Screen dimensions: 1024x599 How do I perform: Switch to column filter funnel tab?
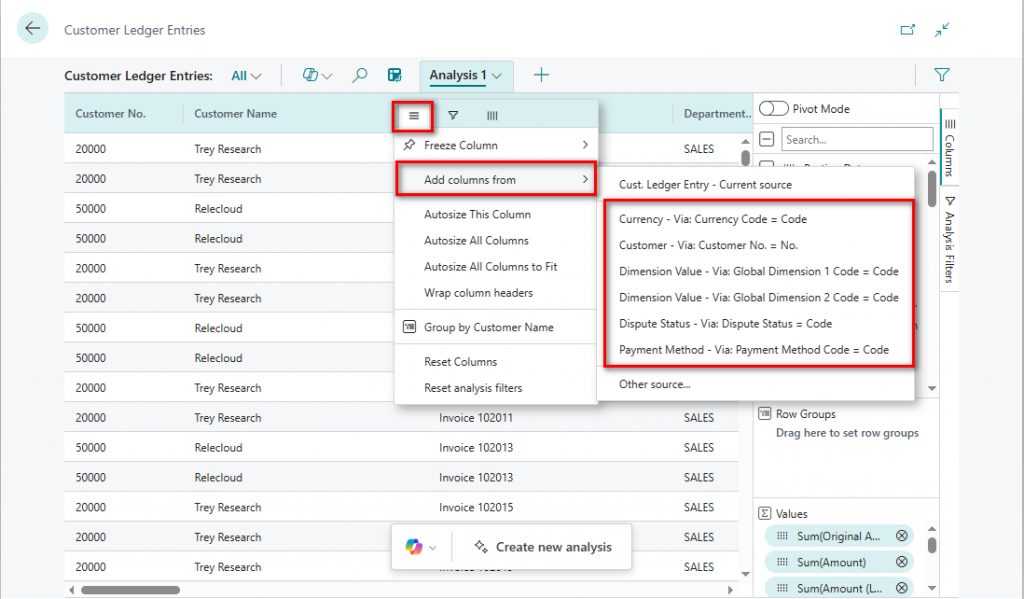click(453, 116)
